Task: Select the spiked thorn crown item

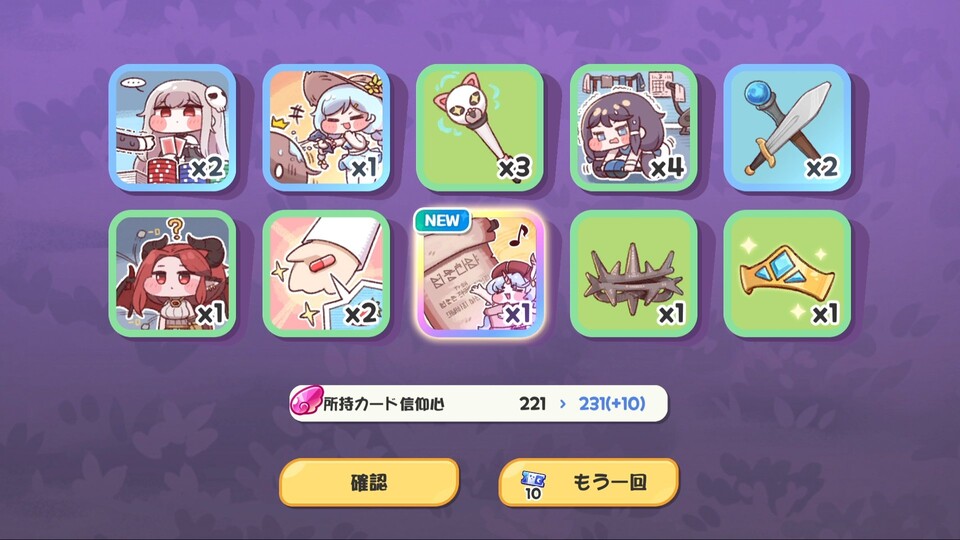Action: [x=634, y=274]
